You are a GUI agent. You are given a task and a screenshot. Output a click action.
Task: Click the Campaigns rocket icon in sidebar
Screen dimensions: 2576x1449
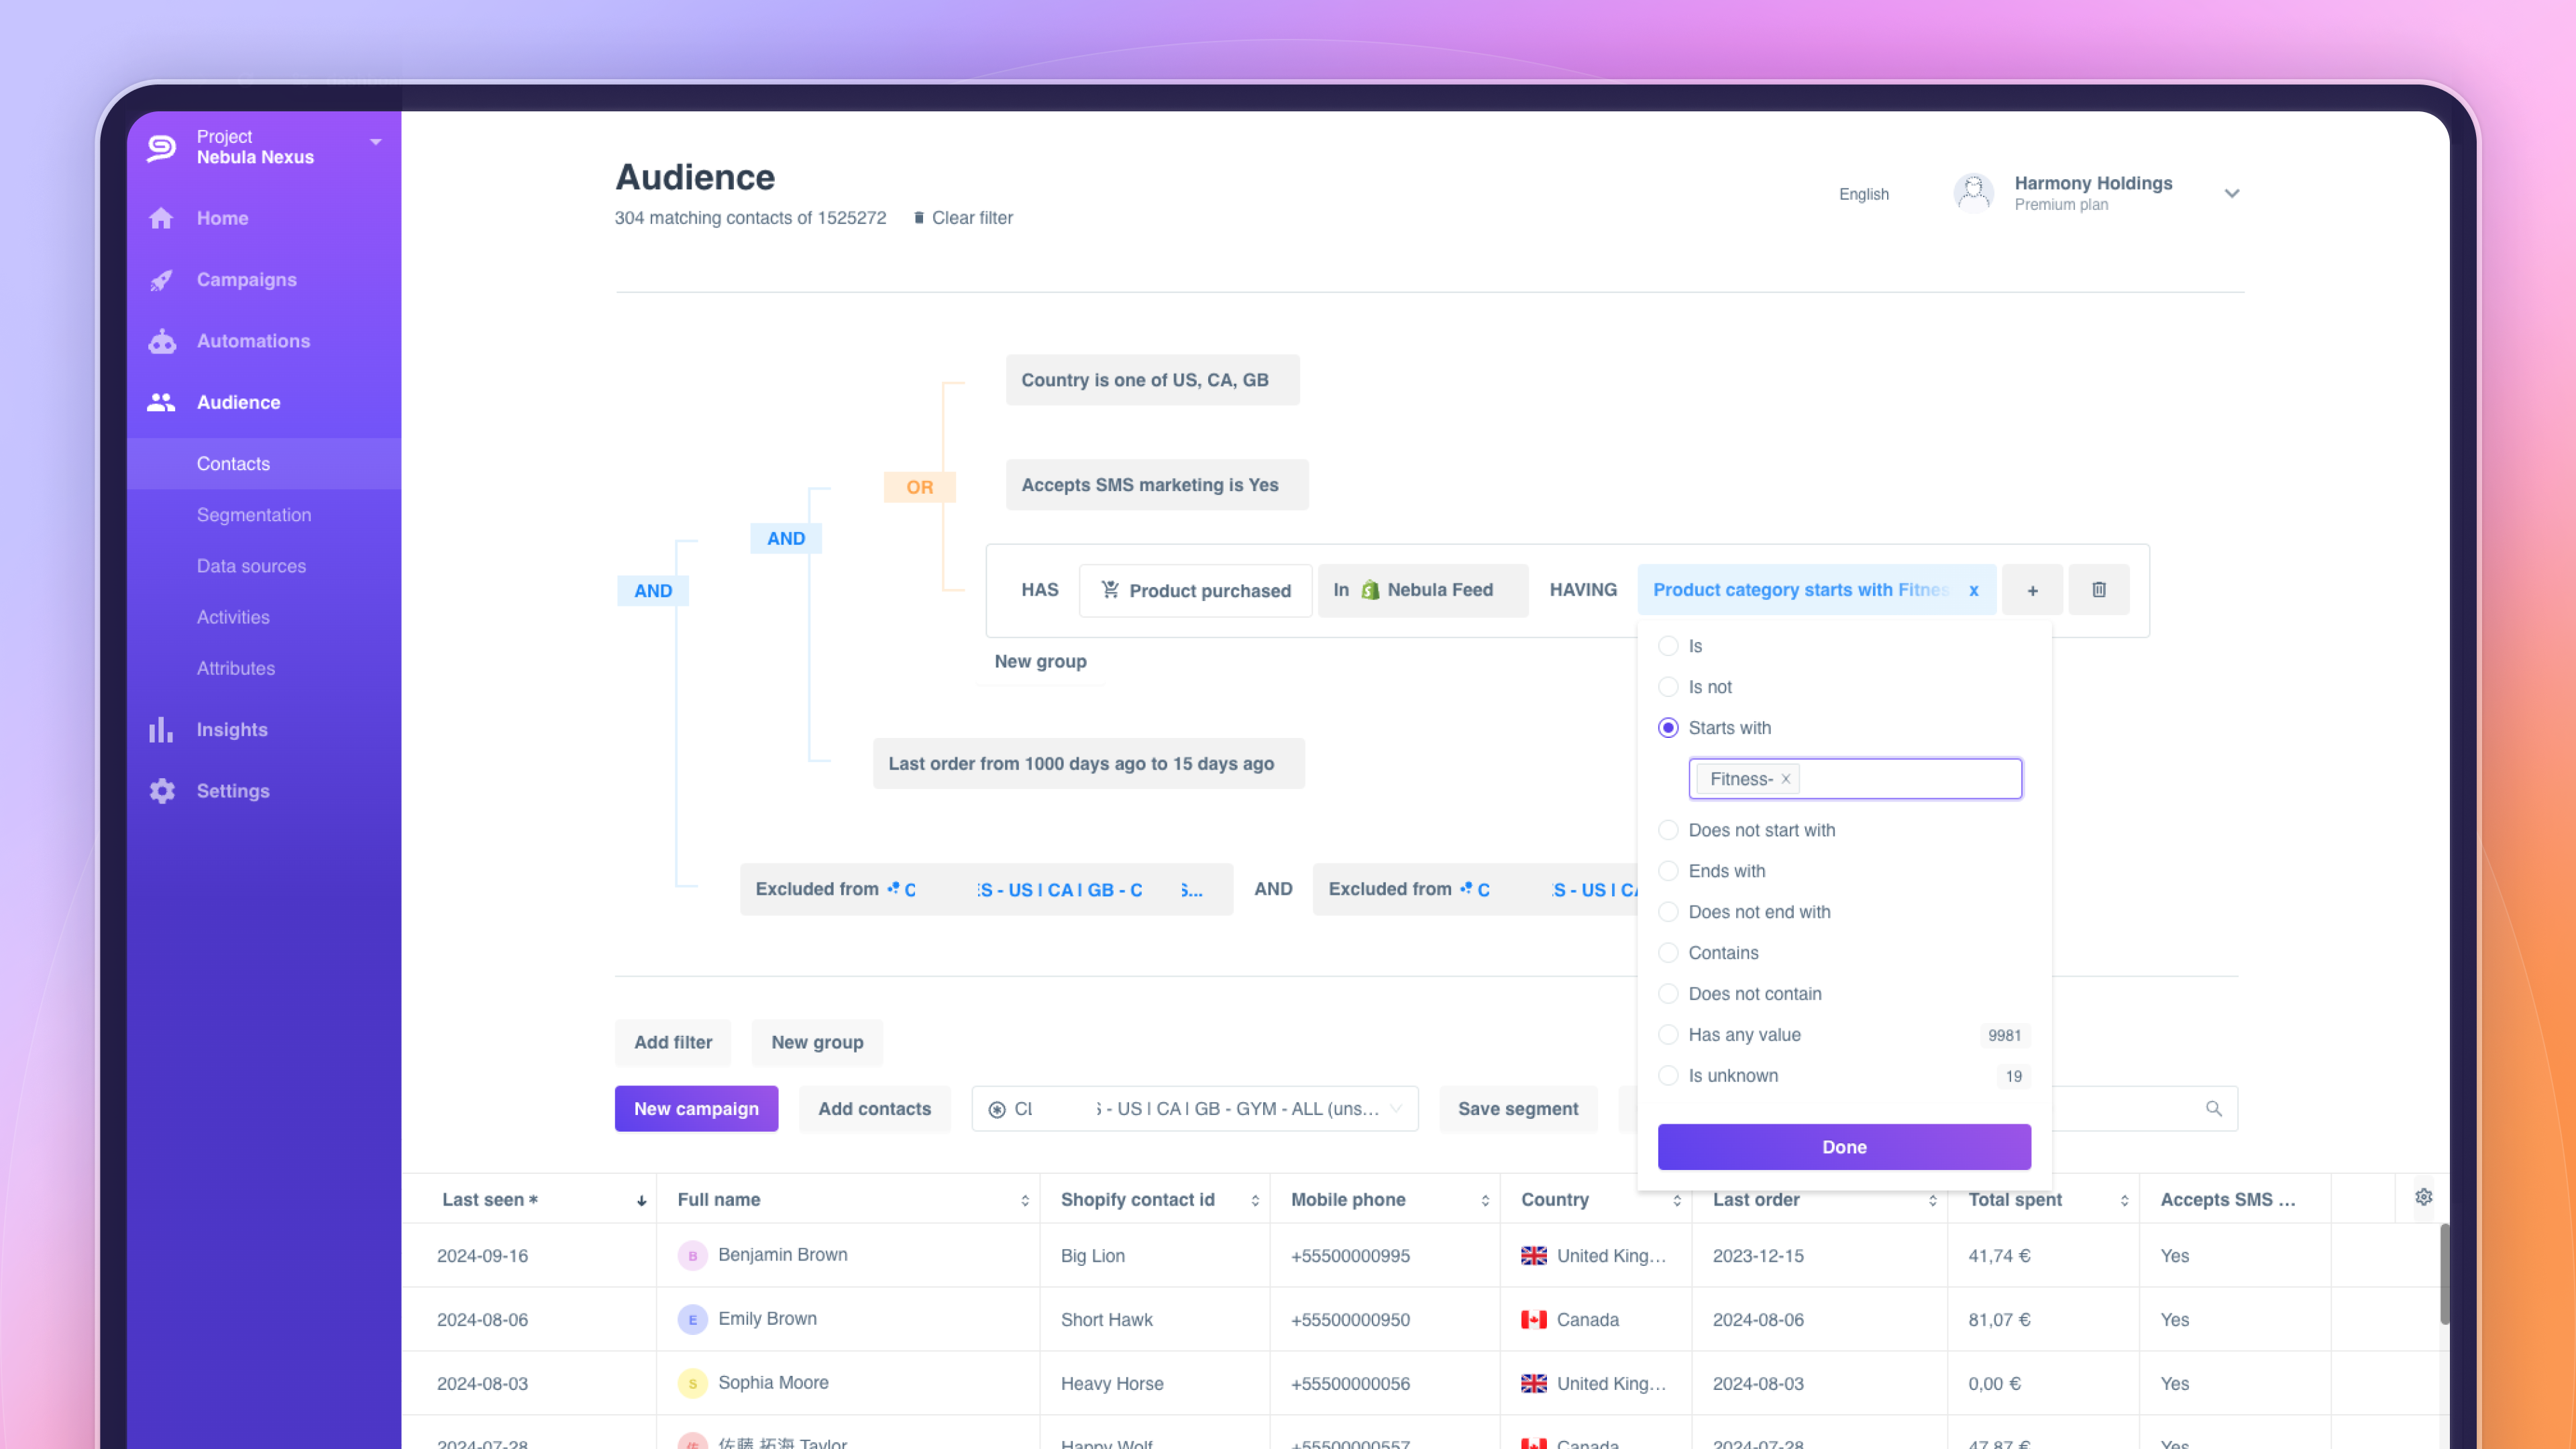point(161,280)
